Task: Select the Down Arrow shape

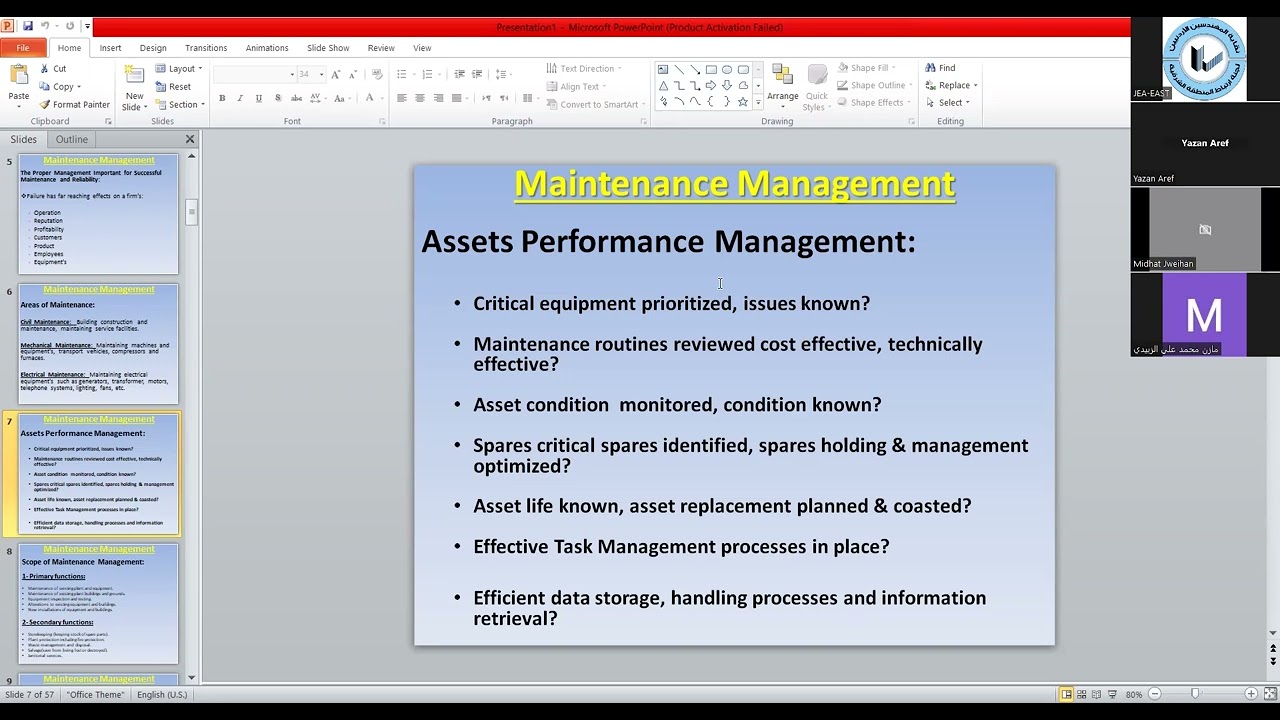Action: click(x=727, y=86)
